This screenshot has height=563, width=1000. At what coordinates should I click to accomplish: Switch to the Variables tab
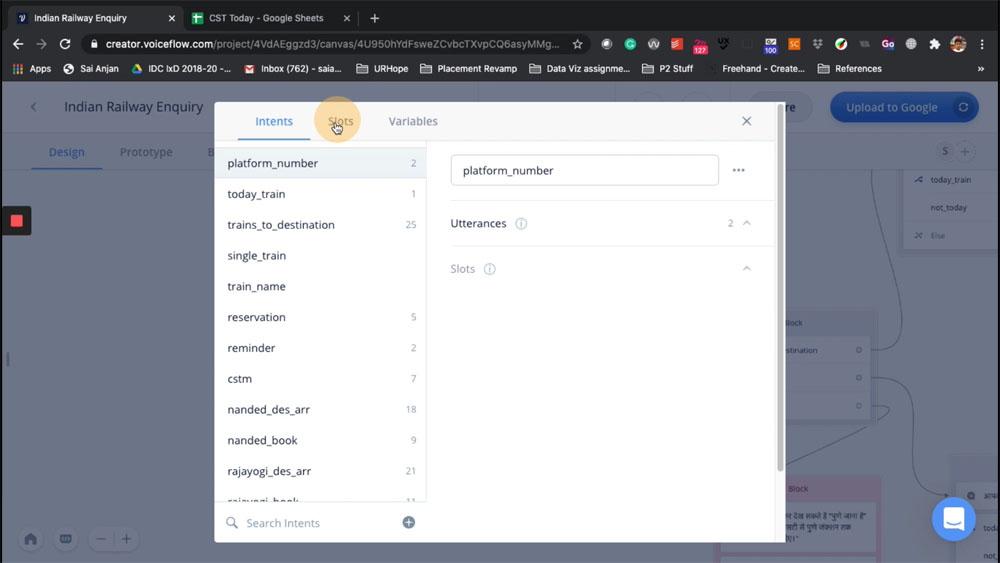click(413, 121)
